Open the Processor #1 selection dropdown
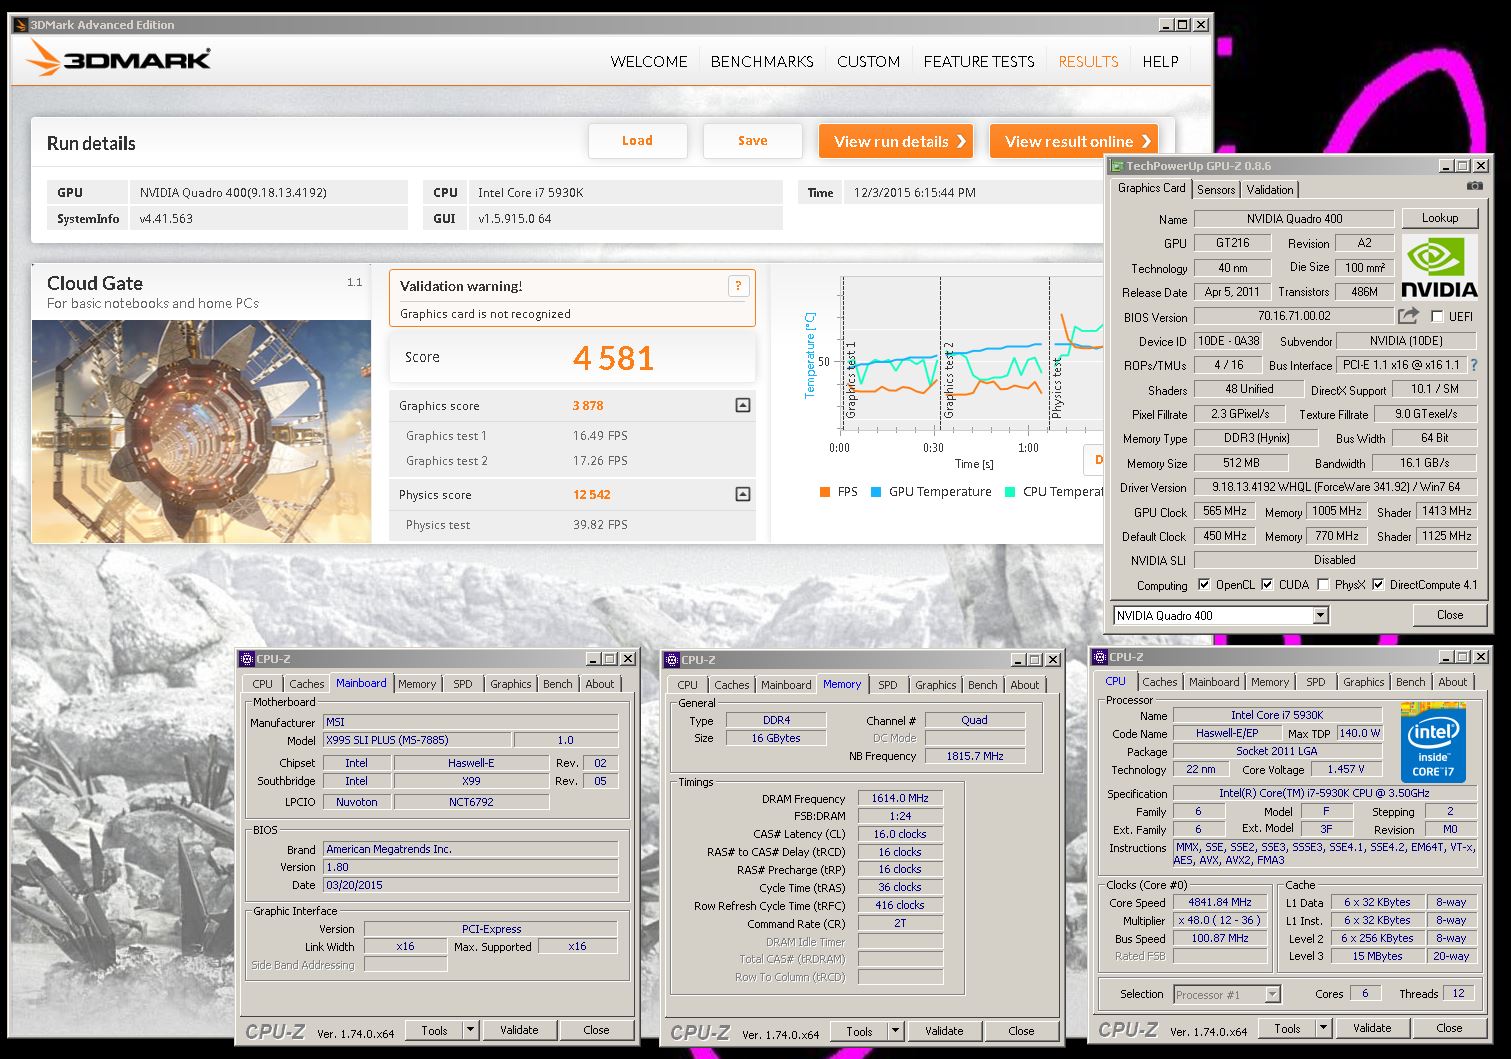 tap(1272, 994)
